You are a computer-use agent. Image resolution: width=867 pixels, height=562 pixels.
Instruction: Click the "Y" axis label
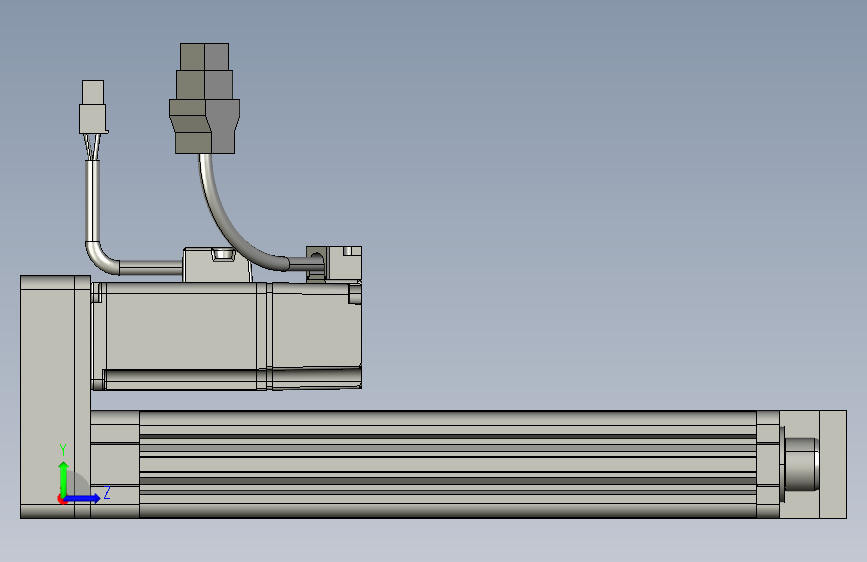pos(63,450)
